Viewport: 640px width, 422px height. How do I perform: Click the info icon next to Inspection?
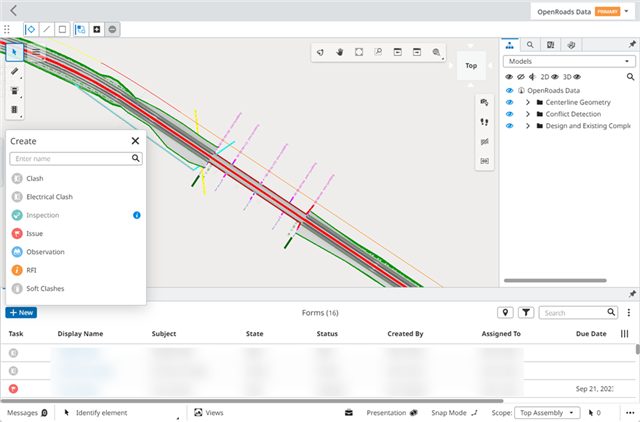pyautogui.click(x=137, y=215)
